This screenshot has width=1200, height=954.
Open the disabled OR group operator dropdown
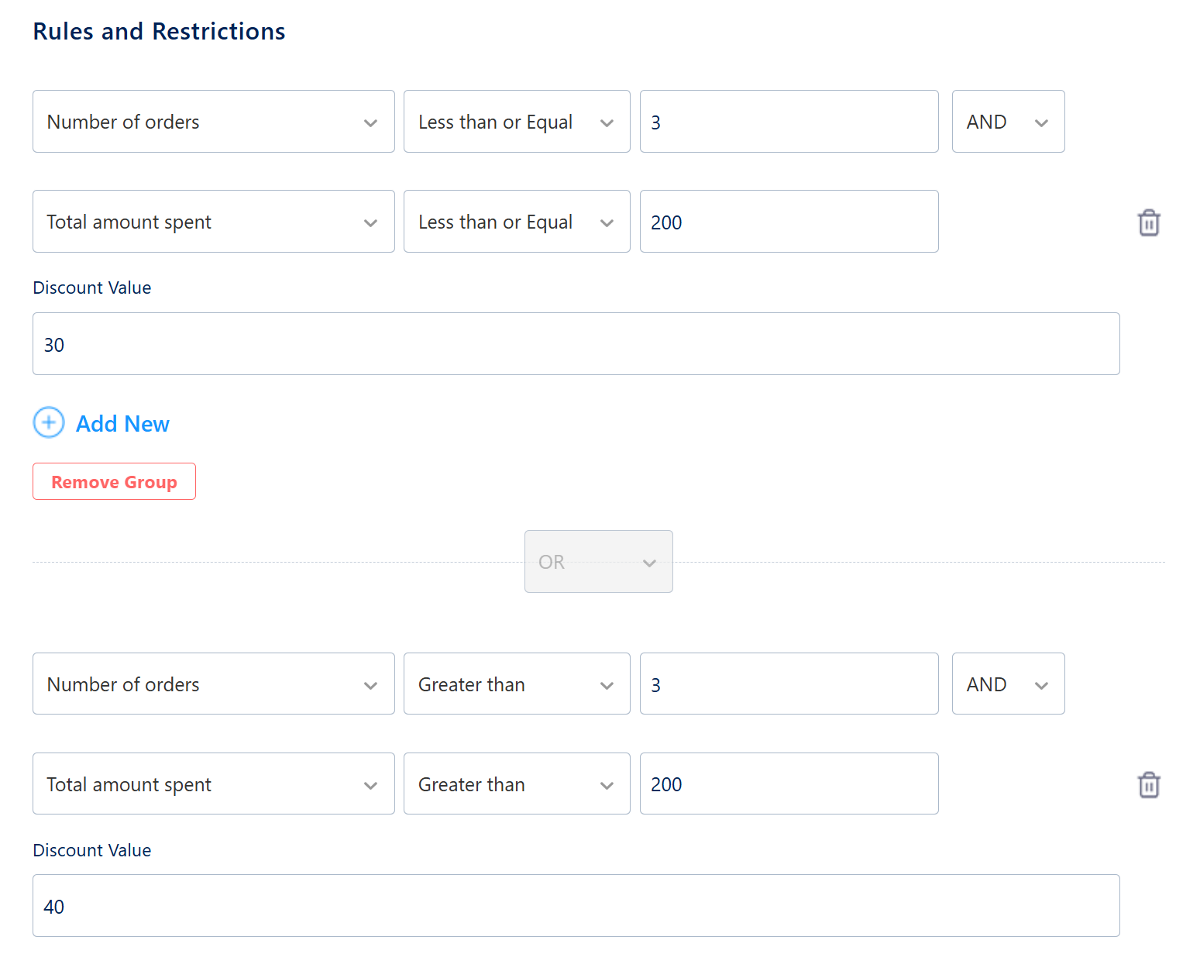pyautogui.click(x=598, y=562)
